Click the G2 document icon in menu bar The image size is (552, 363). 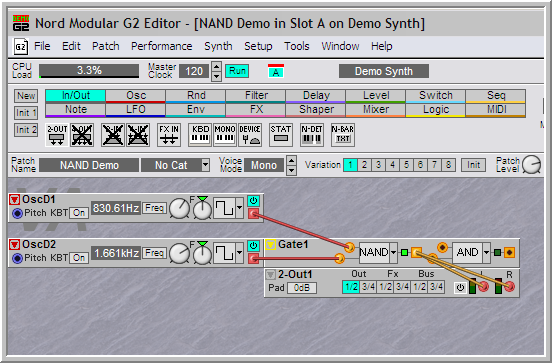pos(20,46)
